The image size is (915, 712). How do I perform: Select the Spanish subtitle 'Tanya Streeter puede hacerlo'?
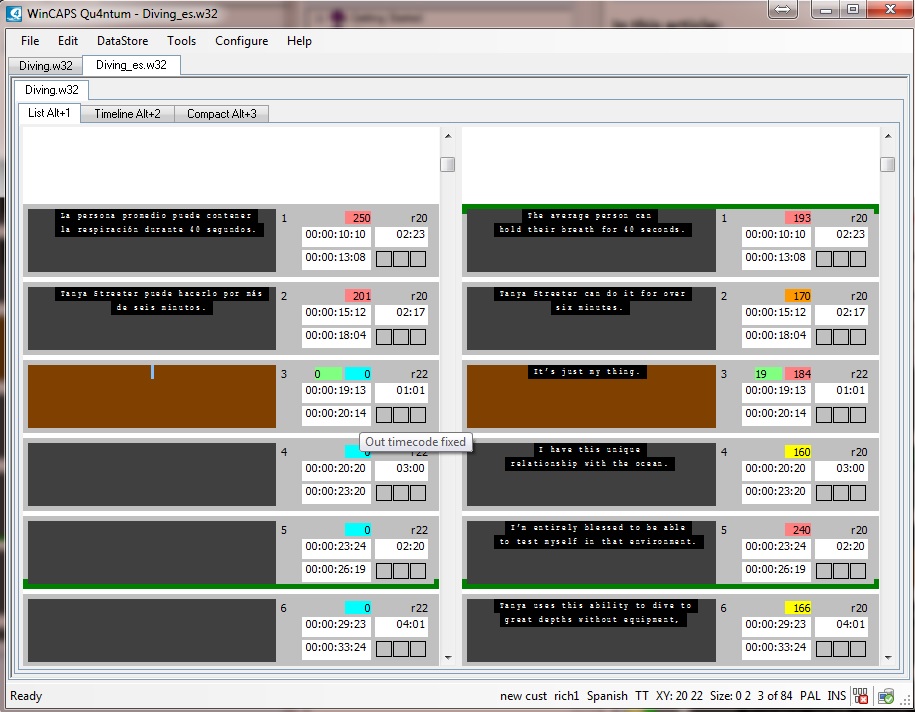click(152, 319)
